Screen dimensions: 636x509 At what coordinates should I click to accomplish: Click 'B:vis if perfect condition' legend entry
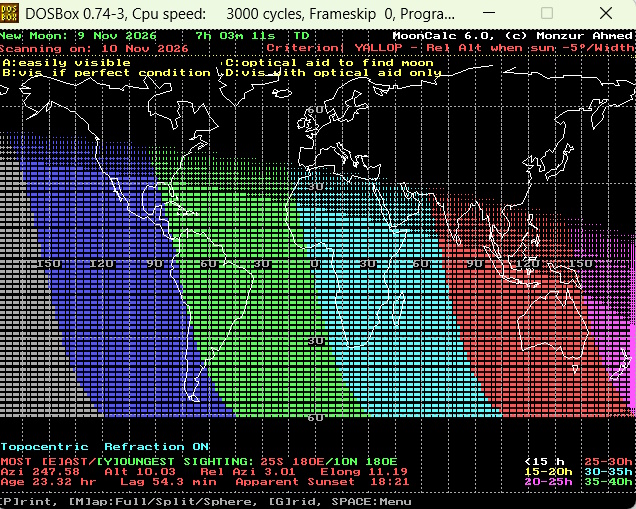pos(106,73)
